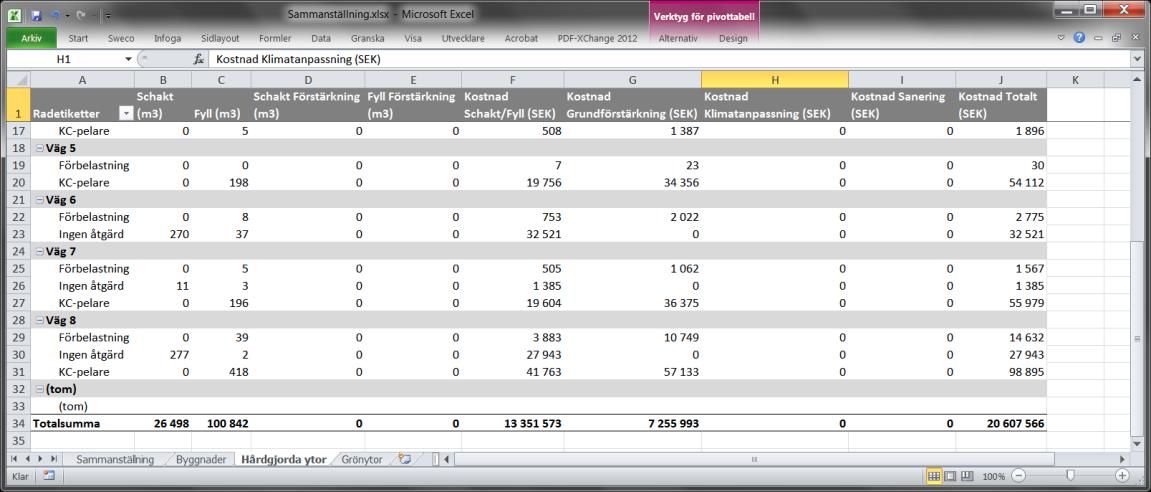Redo the last undone action
The width and height of the screenshot is (1151, 492).
point(80,15)
